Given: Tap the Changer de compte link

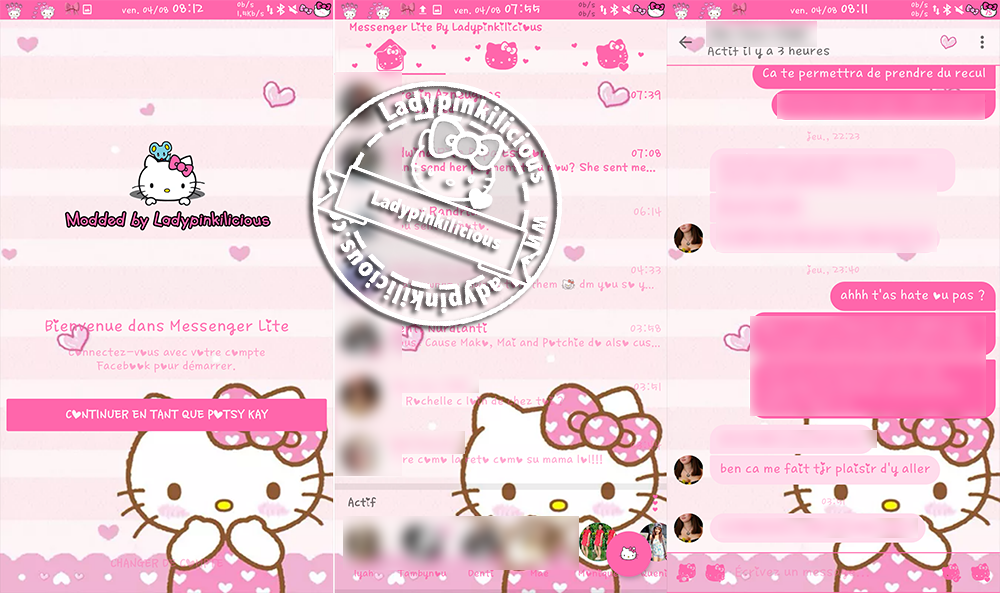Looking at the screenshot, I should tap(166, 563).
